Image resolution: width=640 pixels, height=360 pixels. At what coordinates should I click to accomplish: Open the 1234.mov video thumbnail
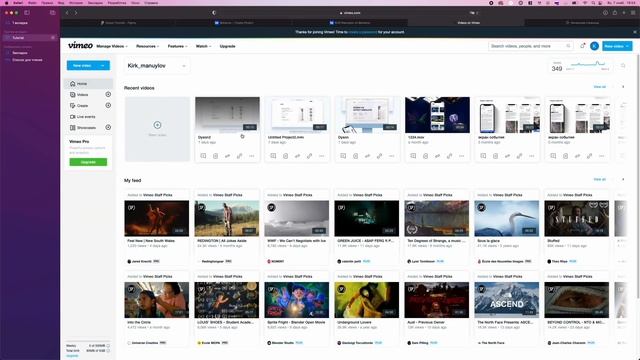437,115
